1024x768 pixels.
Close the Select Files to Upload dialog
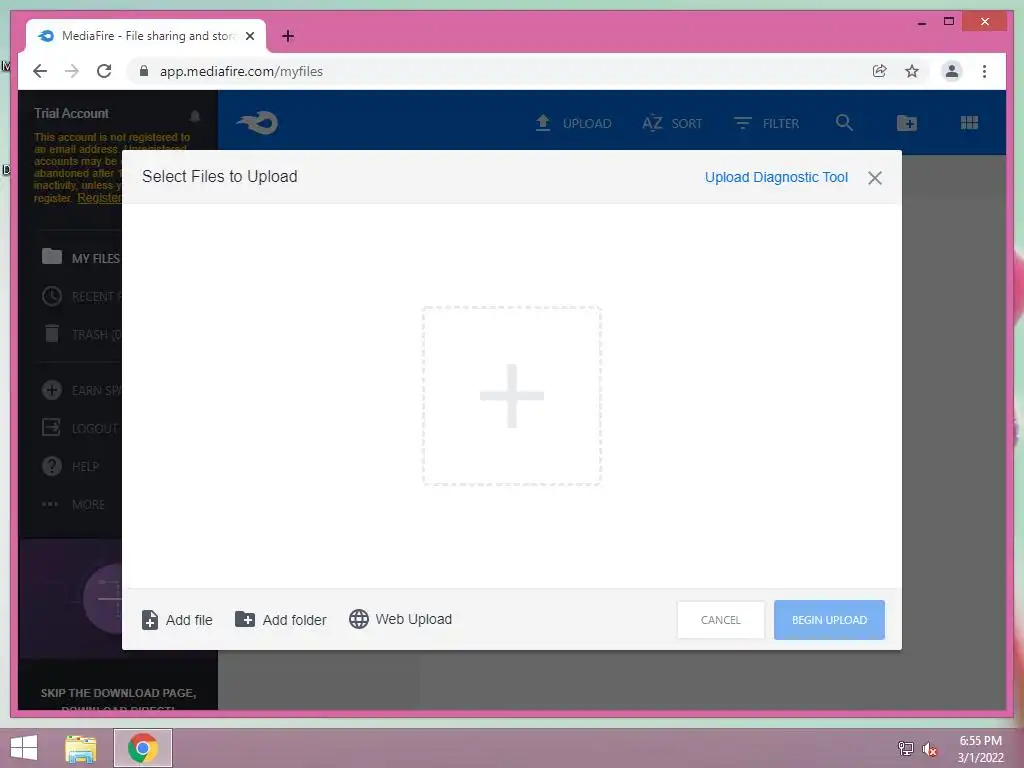click(875, 178)
